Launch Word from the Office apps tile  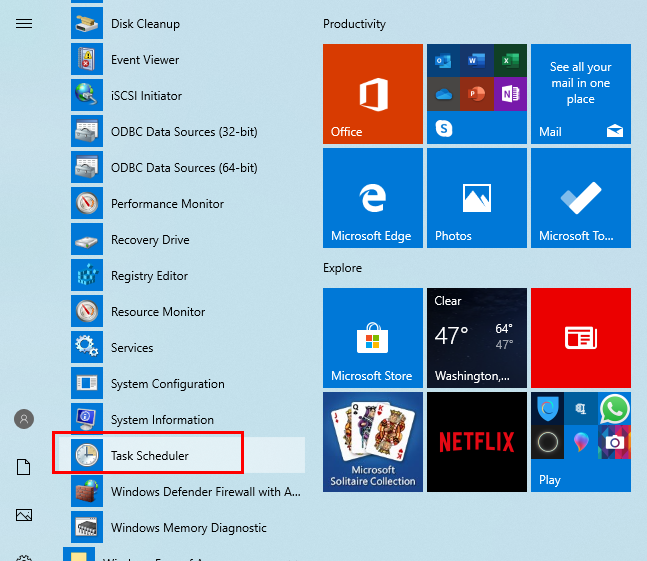pyautogui.click(x=477, y=61)
